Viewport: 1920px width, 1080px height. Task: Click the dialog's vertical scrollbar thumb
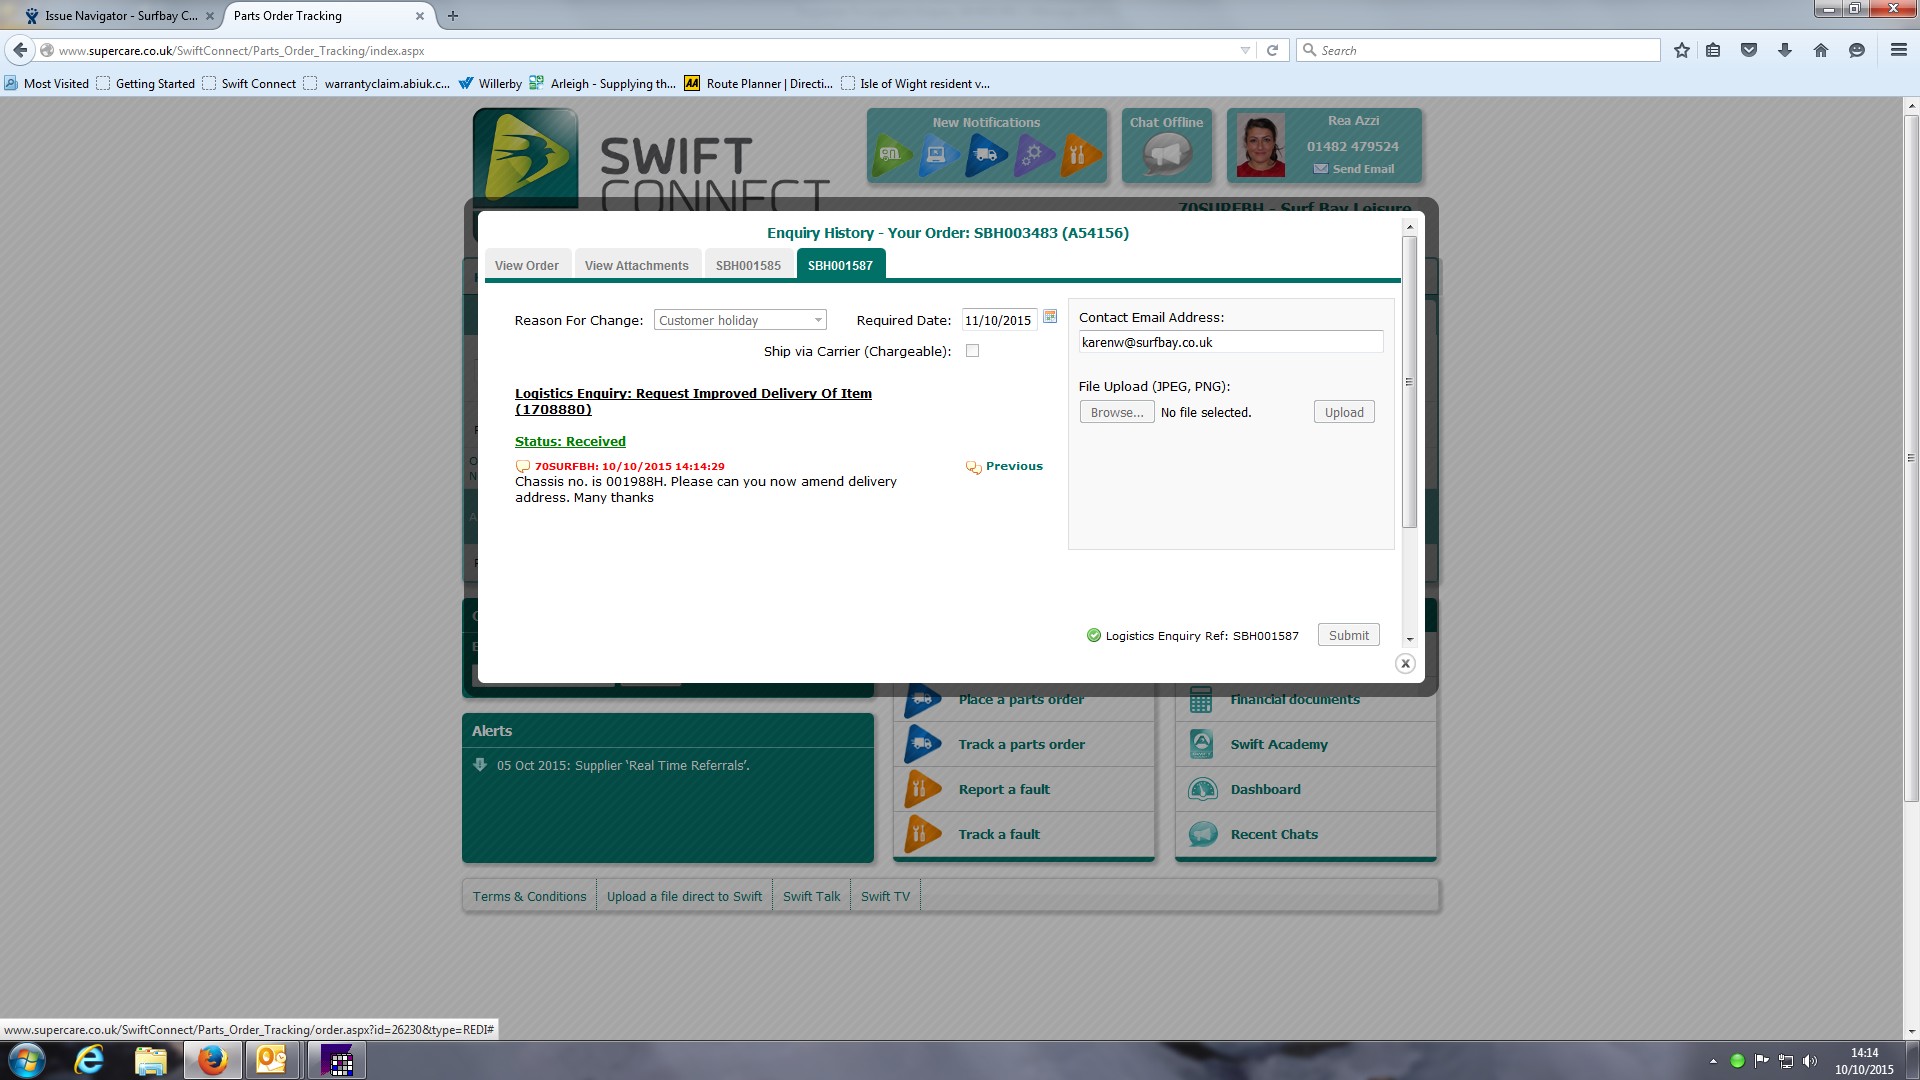coord(1409,380)
